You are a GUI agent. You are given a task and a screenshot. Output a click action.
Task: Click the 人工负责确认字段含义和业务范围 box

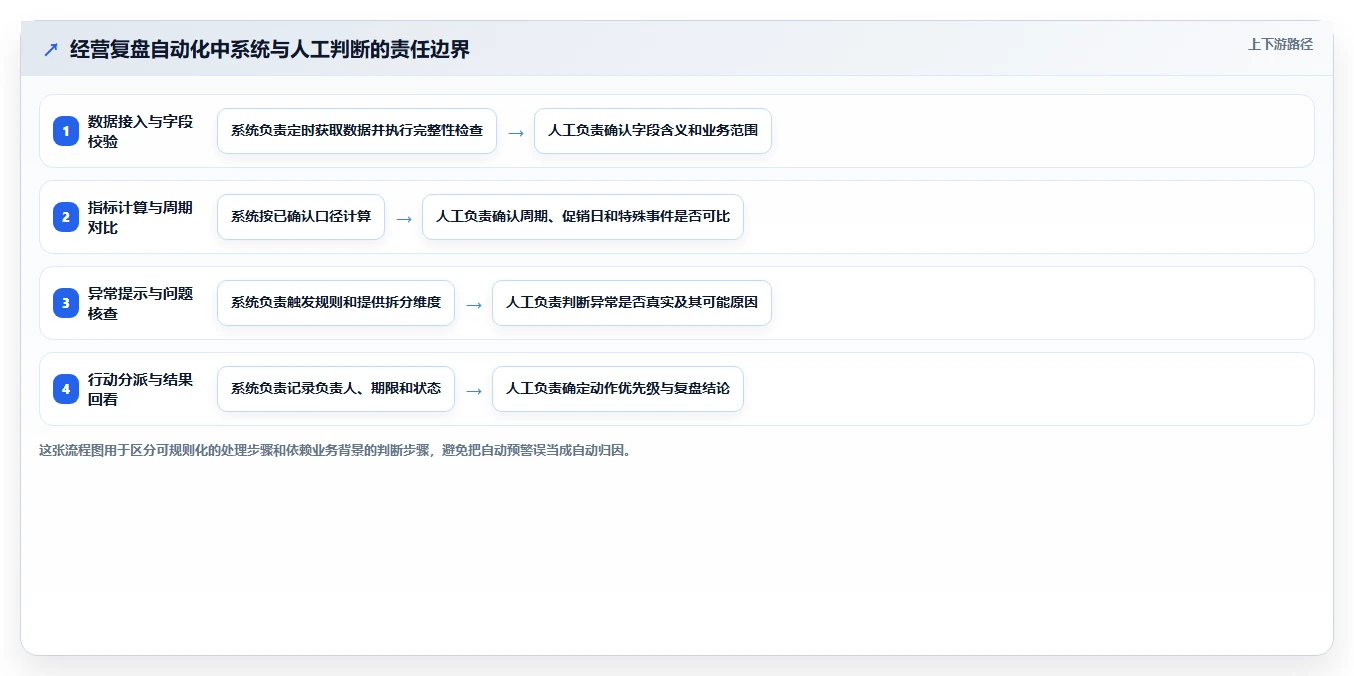653,131
